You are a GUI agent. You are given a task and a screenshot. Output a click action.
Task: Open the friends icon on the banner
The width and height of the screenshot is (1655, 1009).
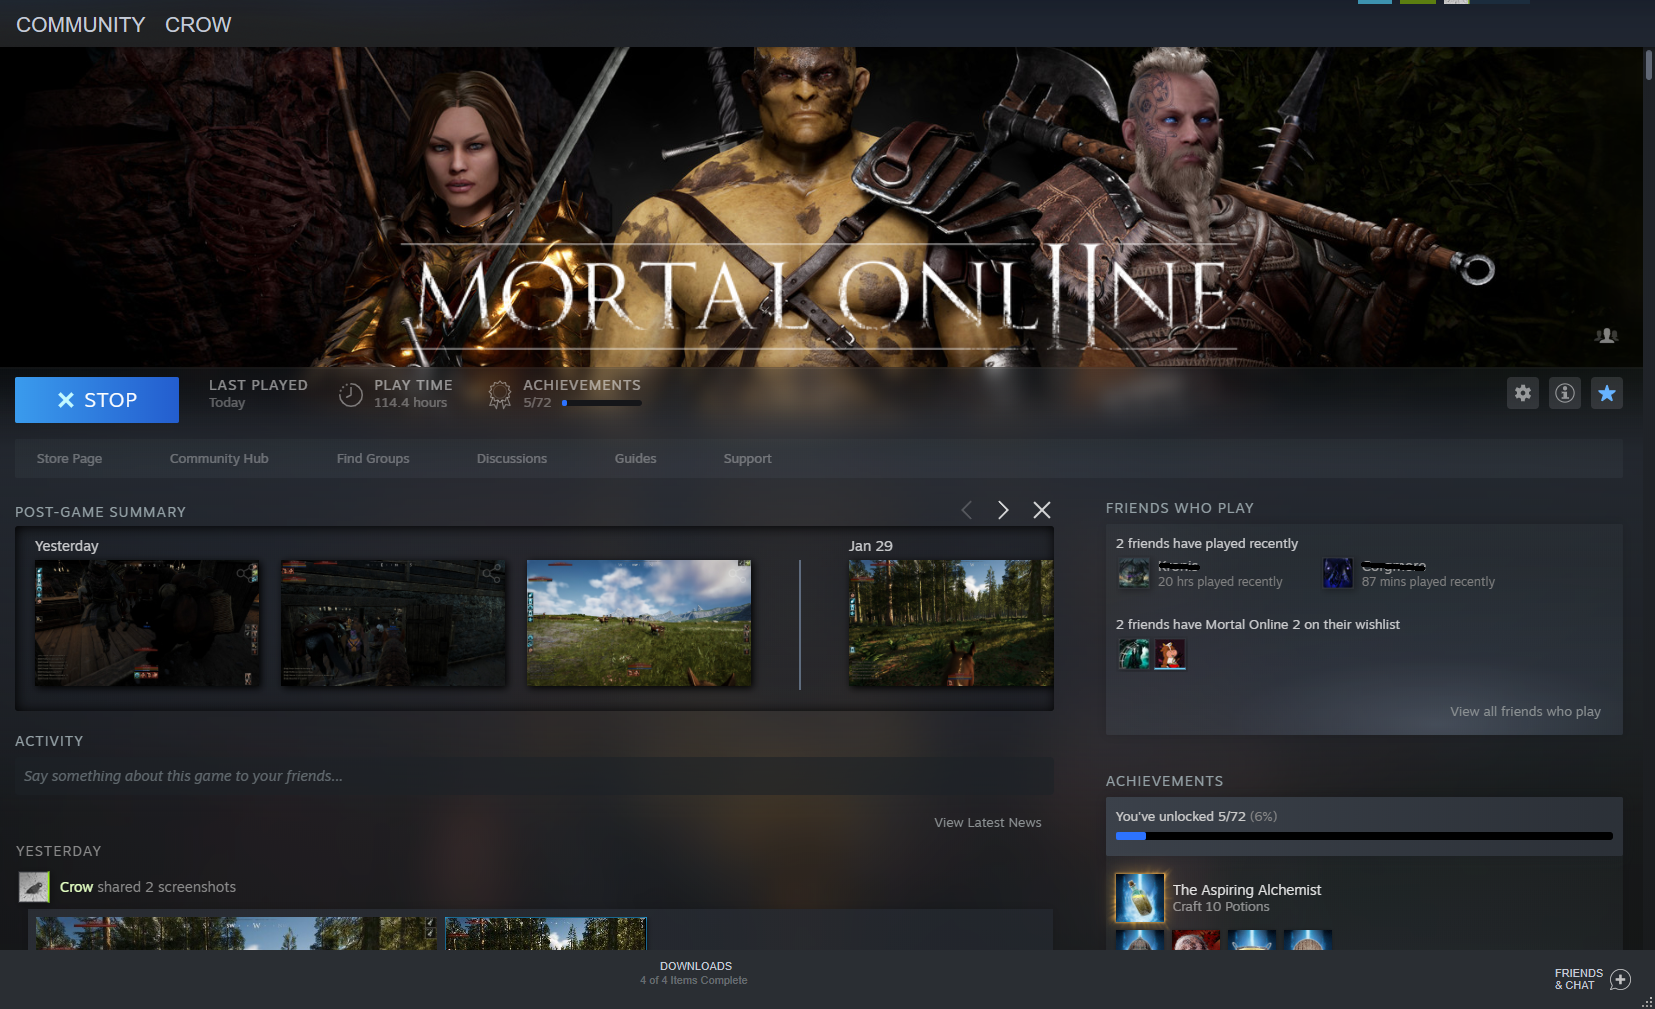point(1606,336)
